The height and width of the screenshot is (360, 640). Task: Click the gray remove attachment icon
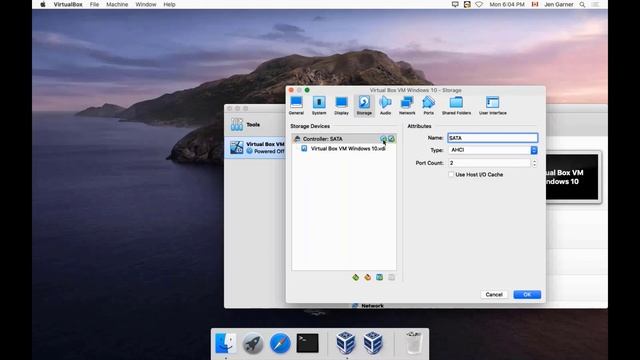(x=391, y=277)
